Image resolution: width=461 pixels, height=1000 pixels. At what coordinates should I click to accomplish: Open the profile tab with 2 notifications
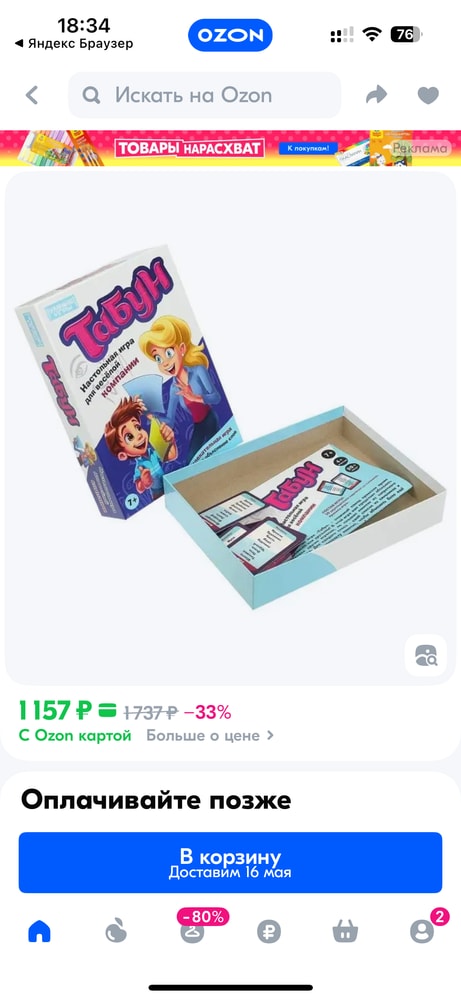coord(421,932)
